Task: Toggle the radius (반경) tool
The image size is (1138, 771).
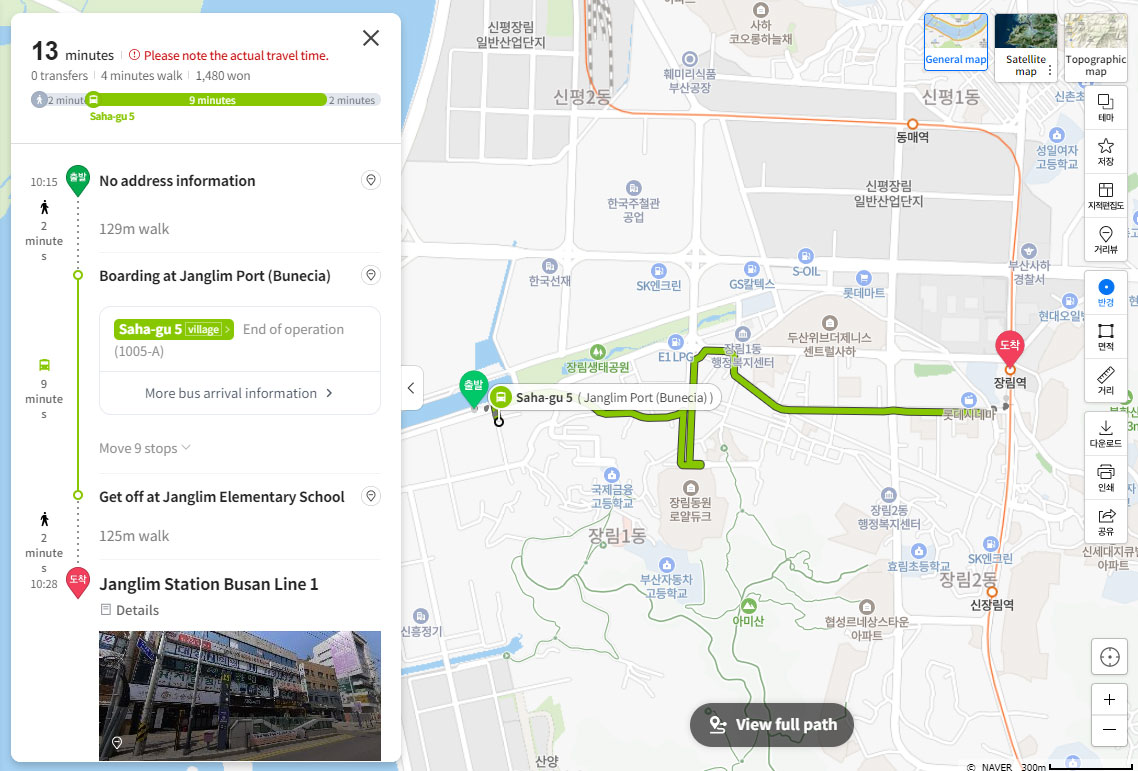Action: 1105,293
